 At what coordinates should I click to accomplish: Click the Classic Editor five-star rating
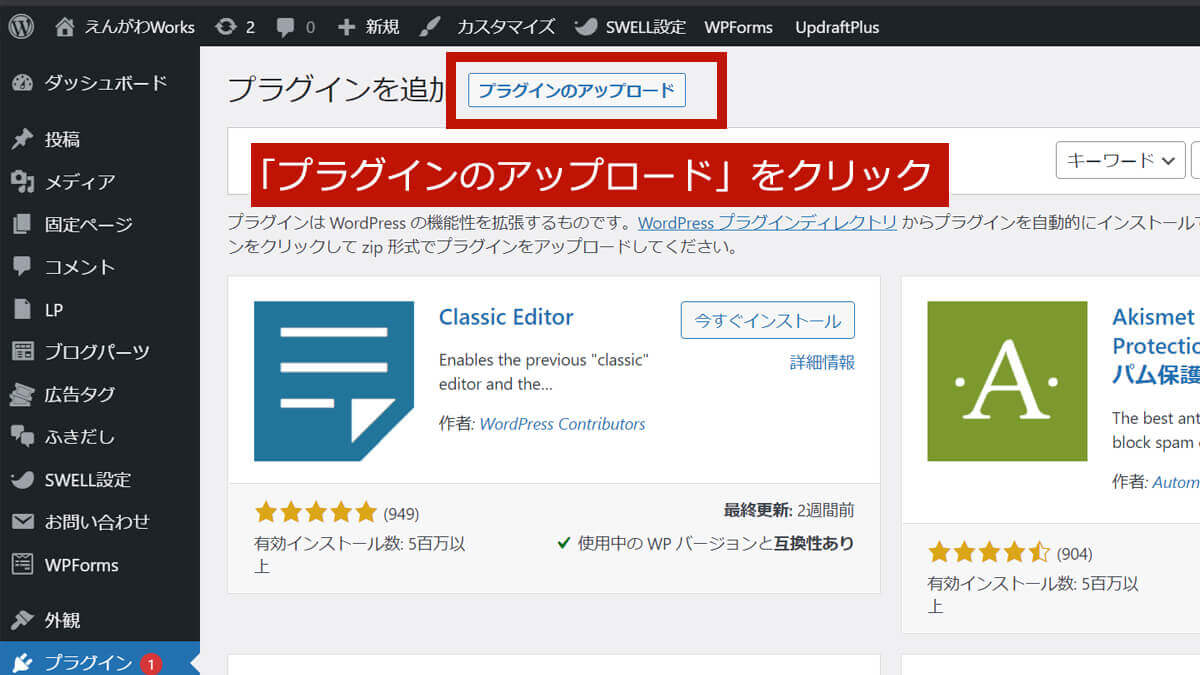(x=316, y=513)
